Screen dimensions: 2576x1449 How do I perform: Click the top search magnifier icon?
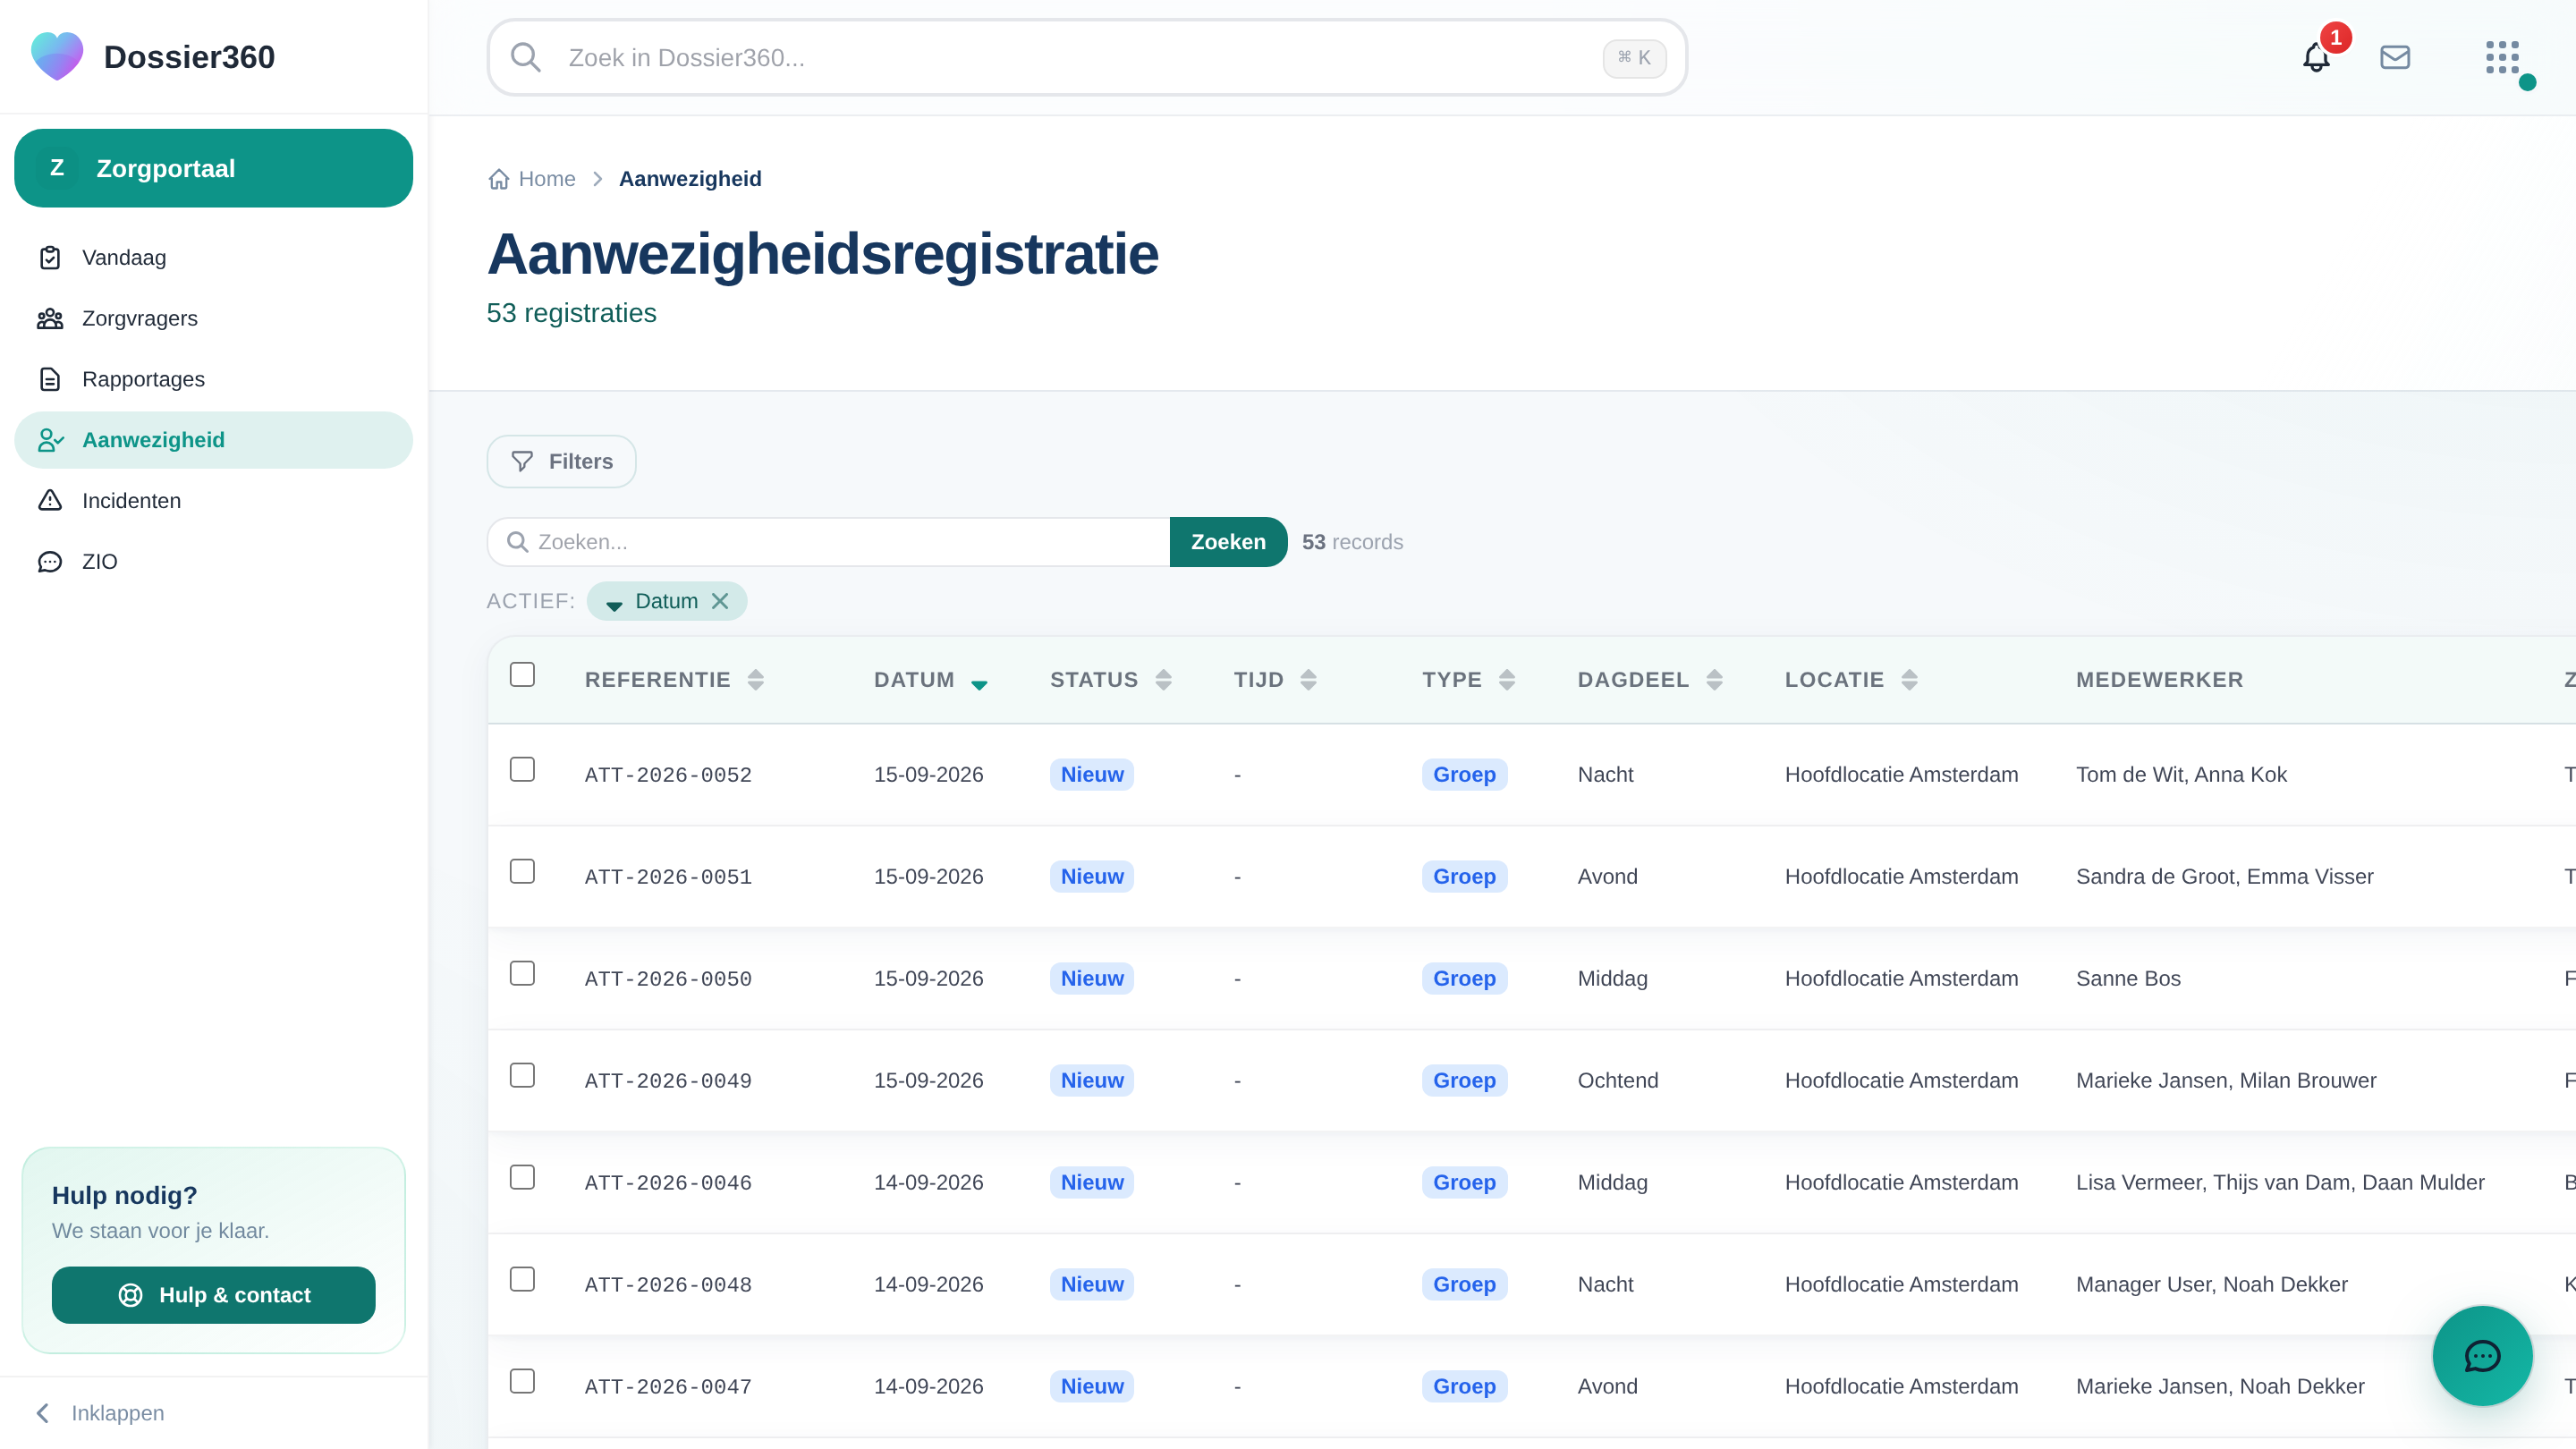pyautogui.click(x=526, y=57)
